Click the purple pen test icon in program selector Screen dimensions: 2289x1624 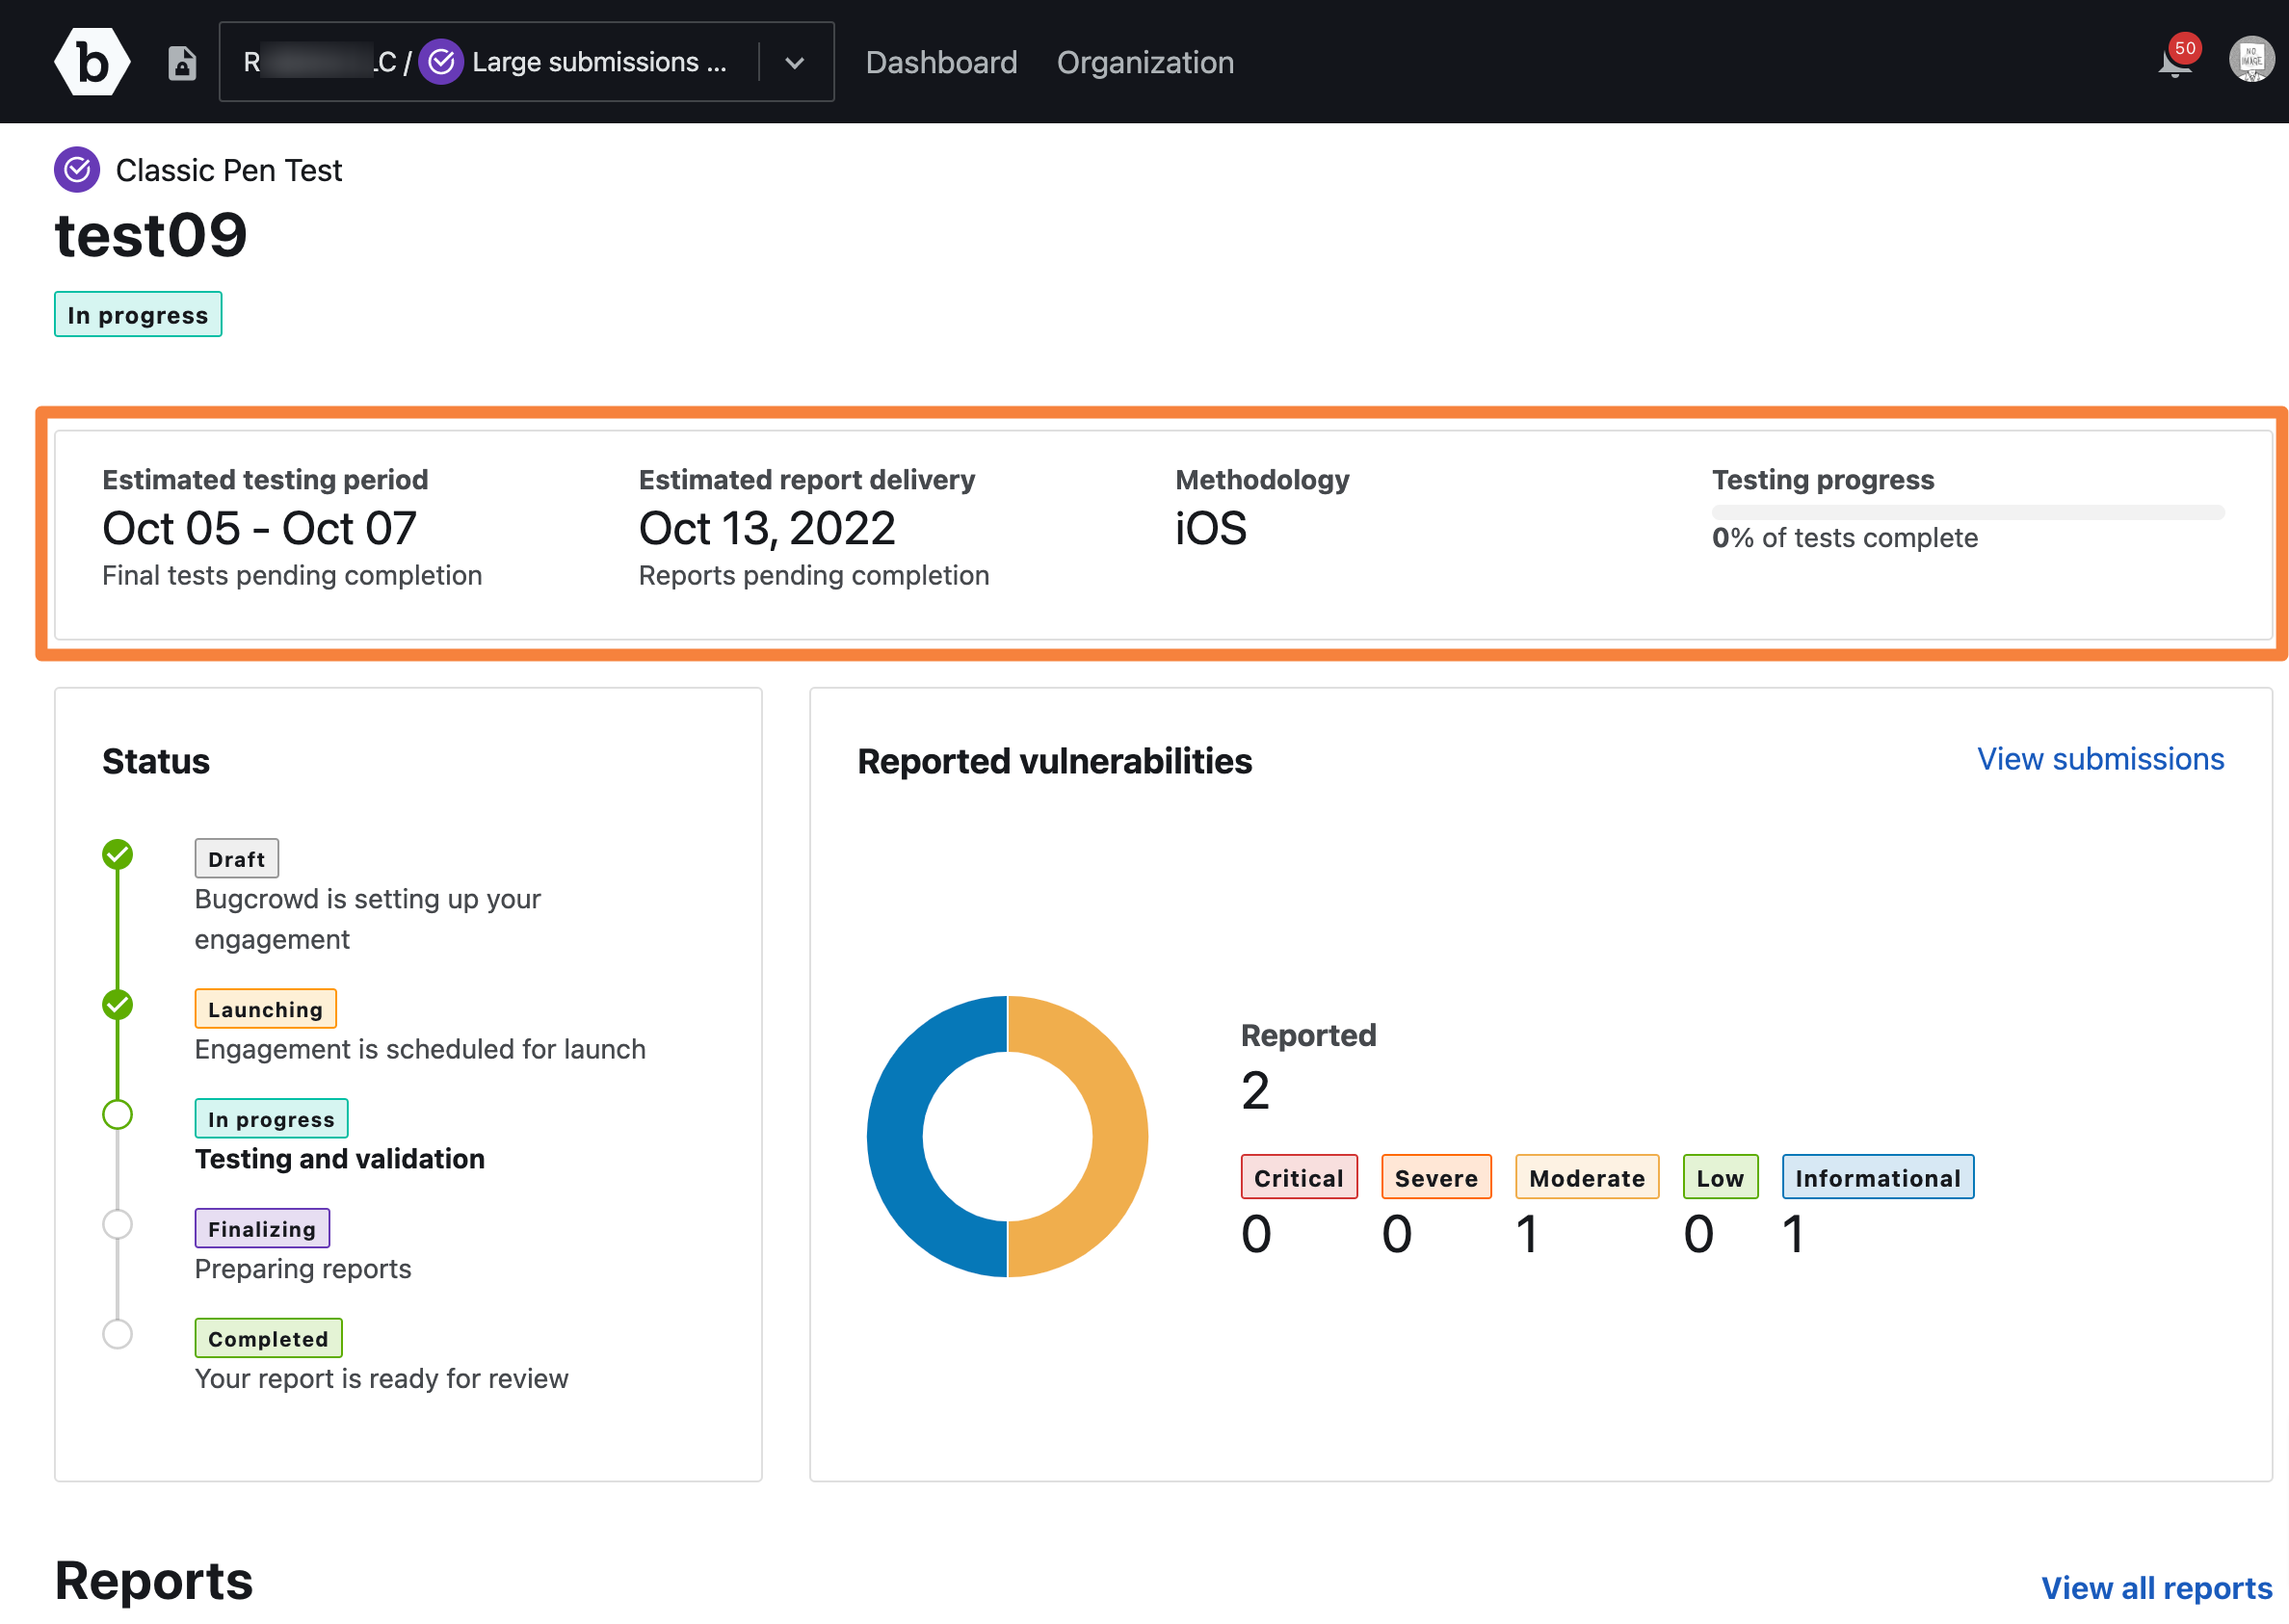[441, 62]
